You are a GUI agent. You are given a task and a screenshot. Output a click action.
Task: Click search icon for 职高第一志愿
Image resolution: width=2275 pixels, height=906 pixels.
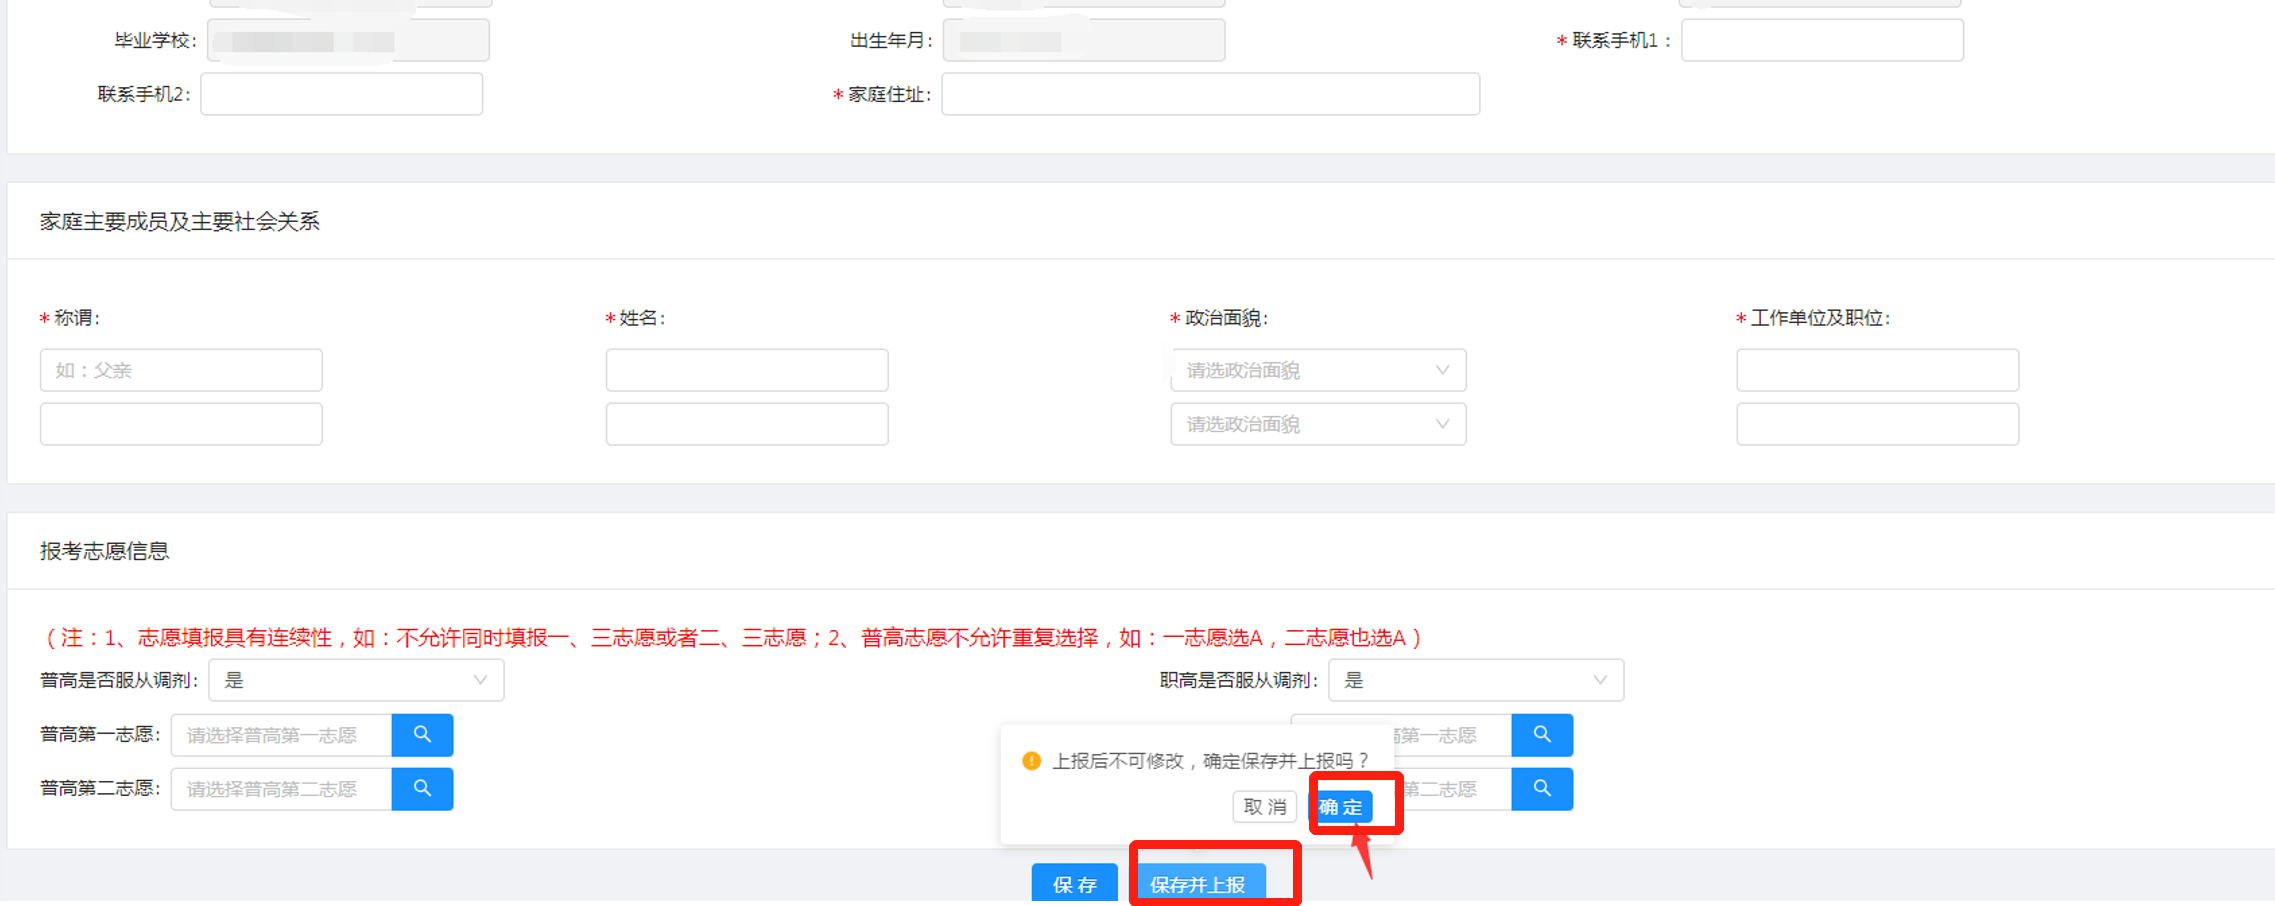[1542, 735]
